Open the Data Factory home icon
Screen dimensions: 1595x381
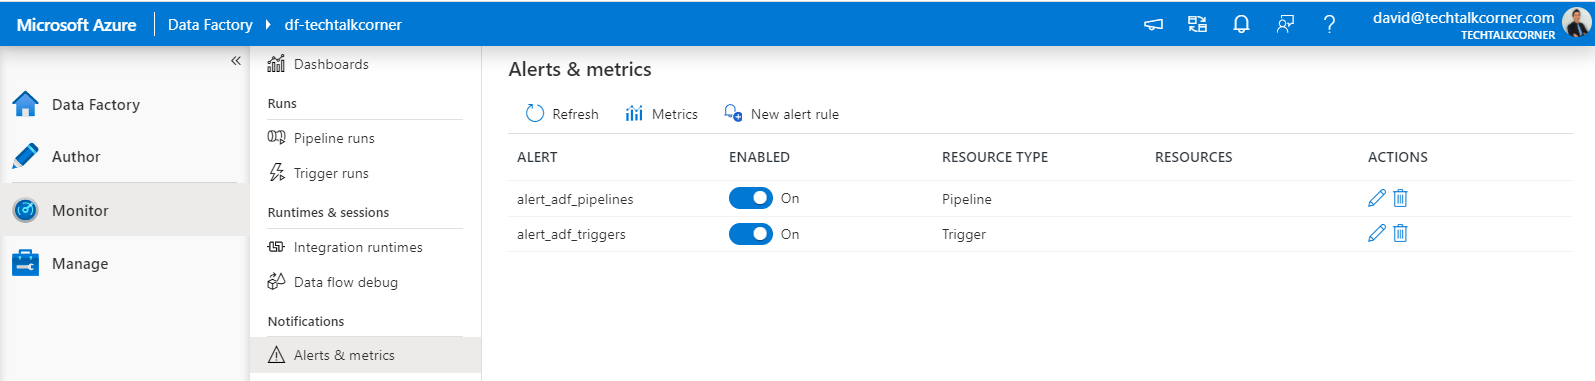25,104
